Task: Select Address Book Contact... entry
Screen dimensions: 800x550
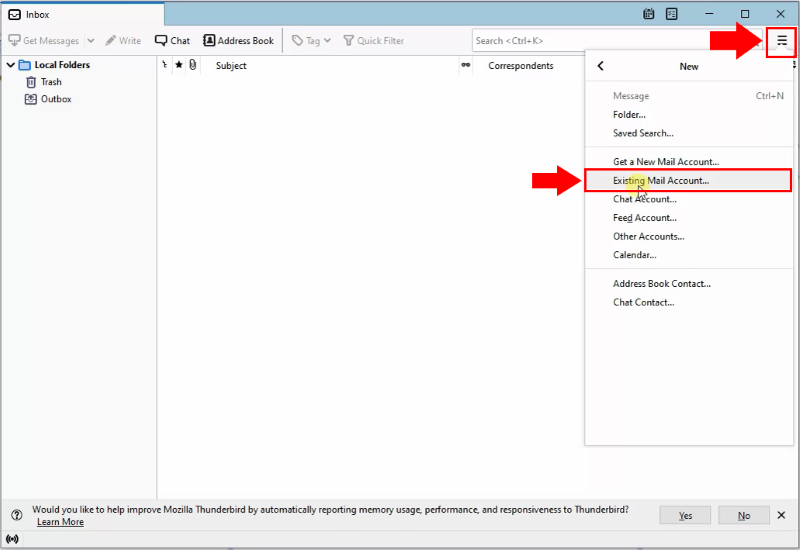Action: 689,283
